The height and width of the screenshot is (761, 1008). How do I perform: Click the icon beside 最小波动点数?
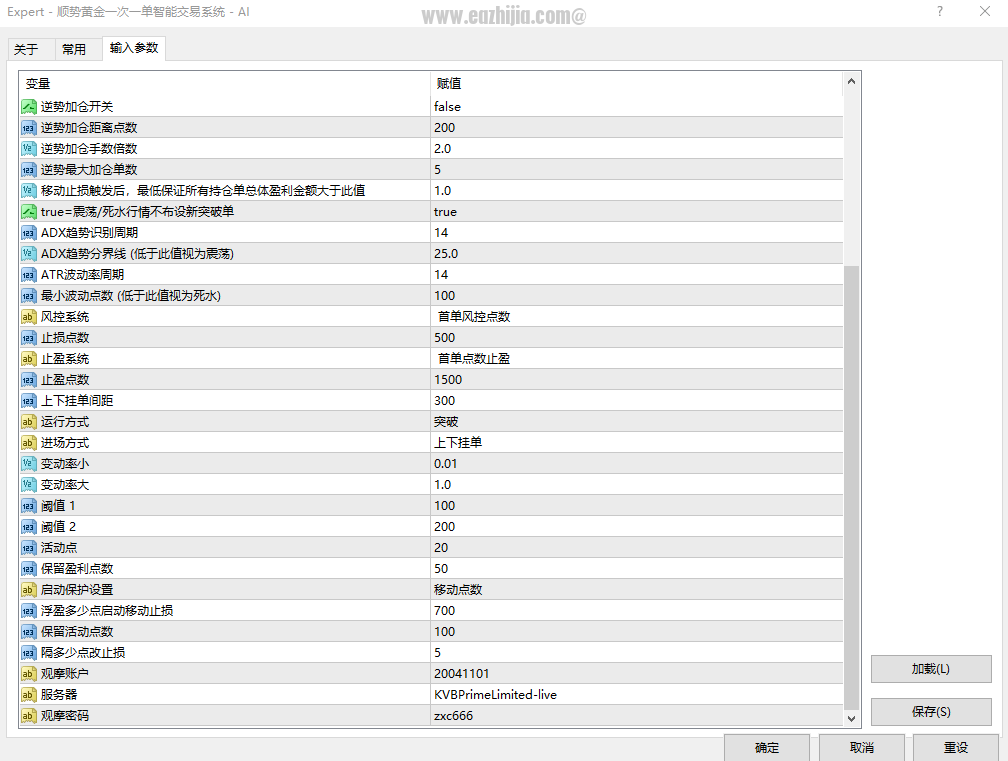28,296
